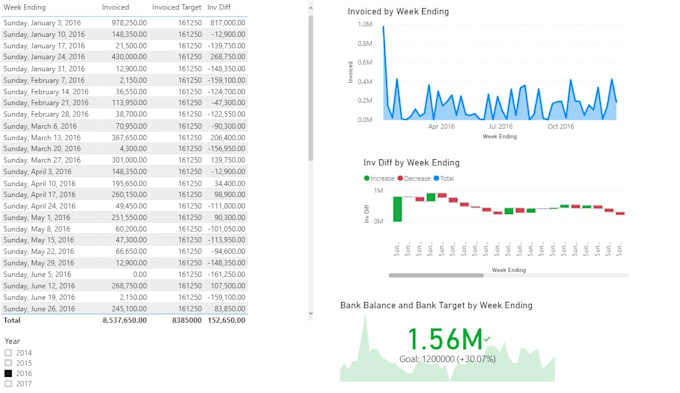Click the 978,250.00 invoiced cell

pyautogui.click(x=129, y=23)
